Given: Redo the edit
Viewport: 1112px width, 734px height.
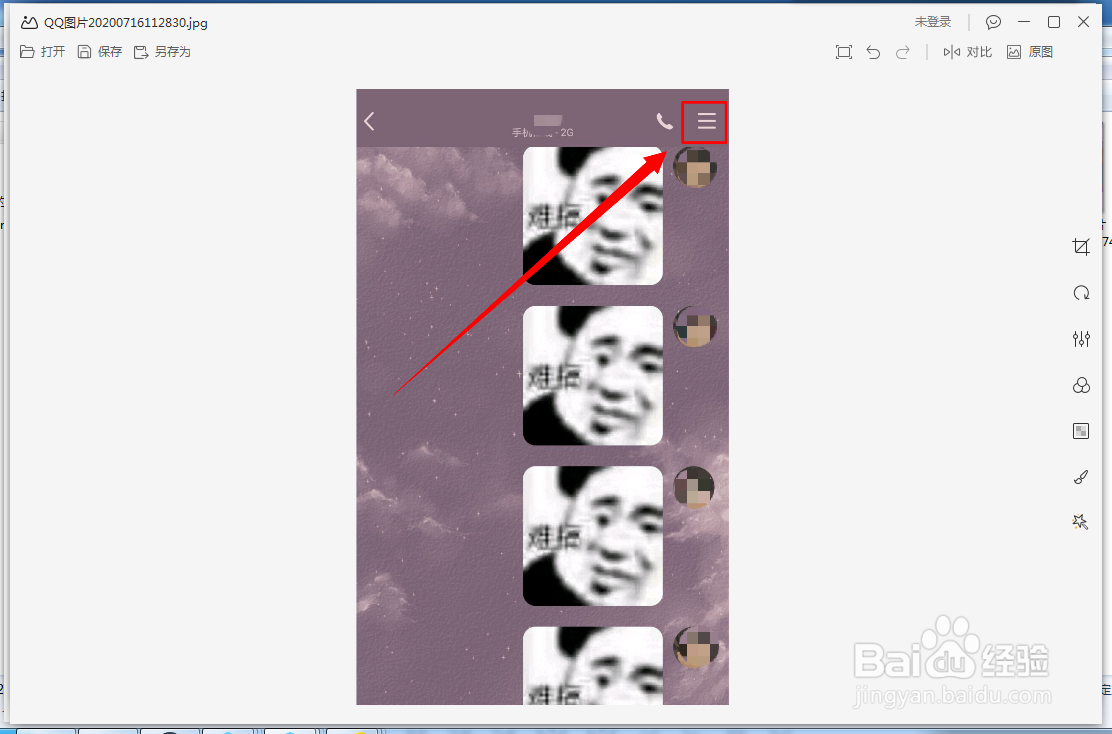Looking at the screenshot, I should (x=902, y=52).
